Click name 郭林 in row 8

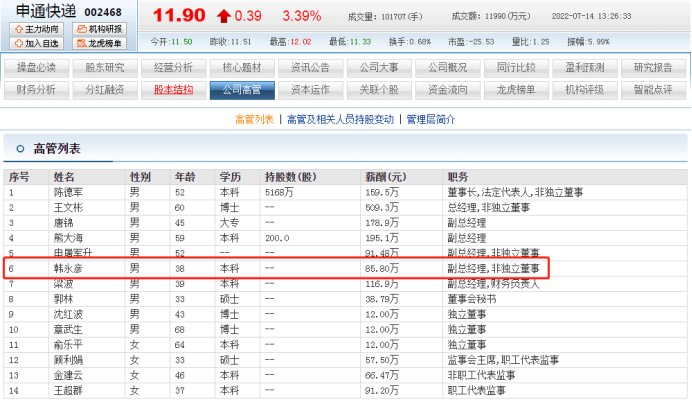64,299
